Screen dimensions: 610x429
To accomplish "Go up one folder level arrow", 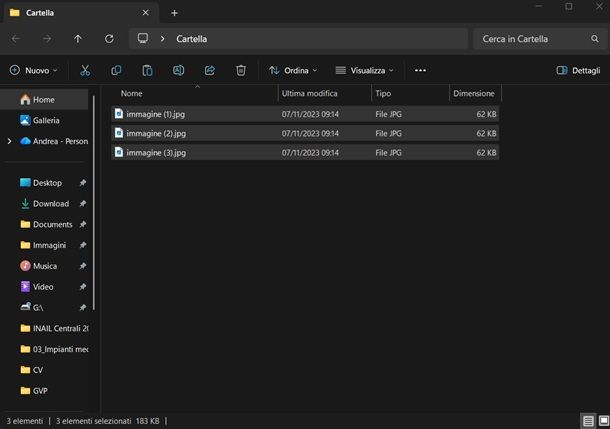I will pyautogui.click(x=78, y=39).
